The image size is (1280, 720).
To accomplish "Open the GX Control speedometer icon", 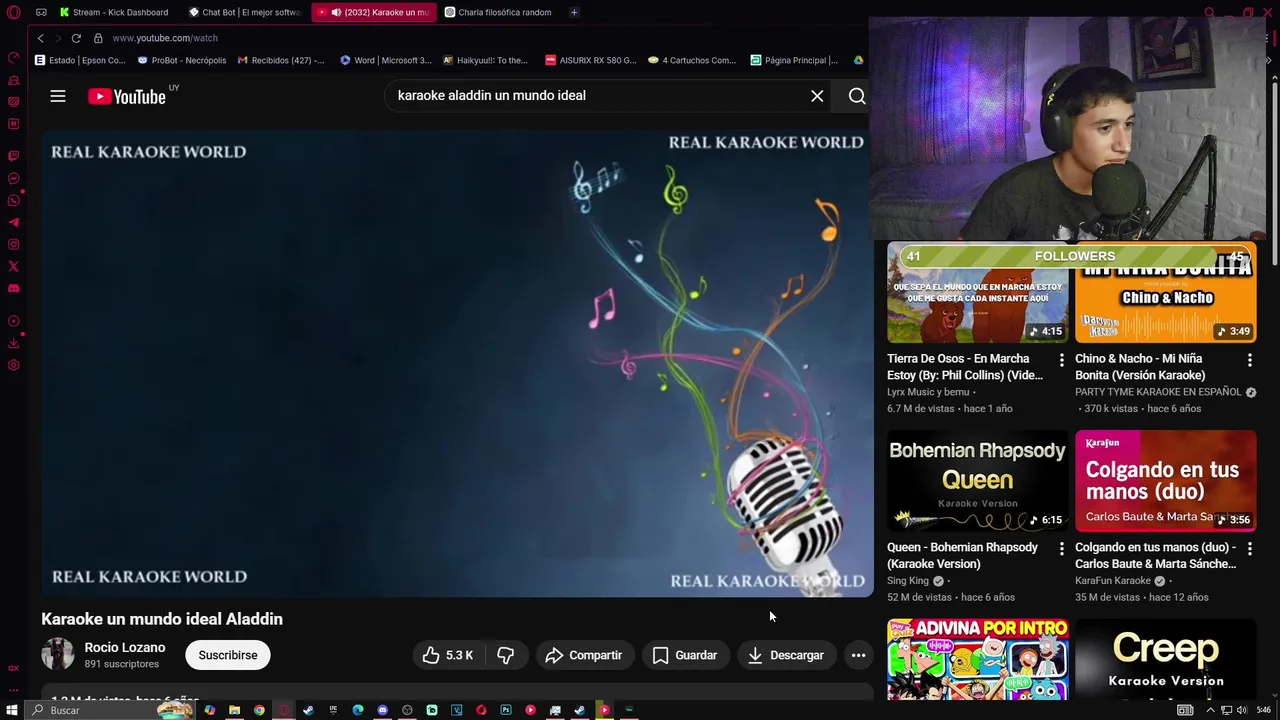I will (x=13, y=59).
